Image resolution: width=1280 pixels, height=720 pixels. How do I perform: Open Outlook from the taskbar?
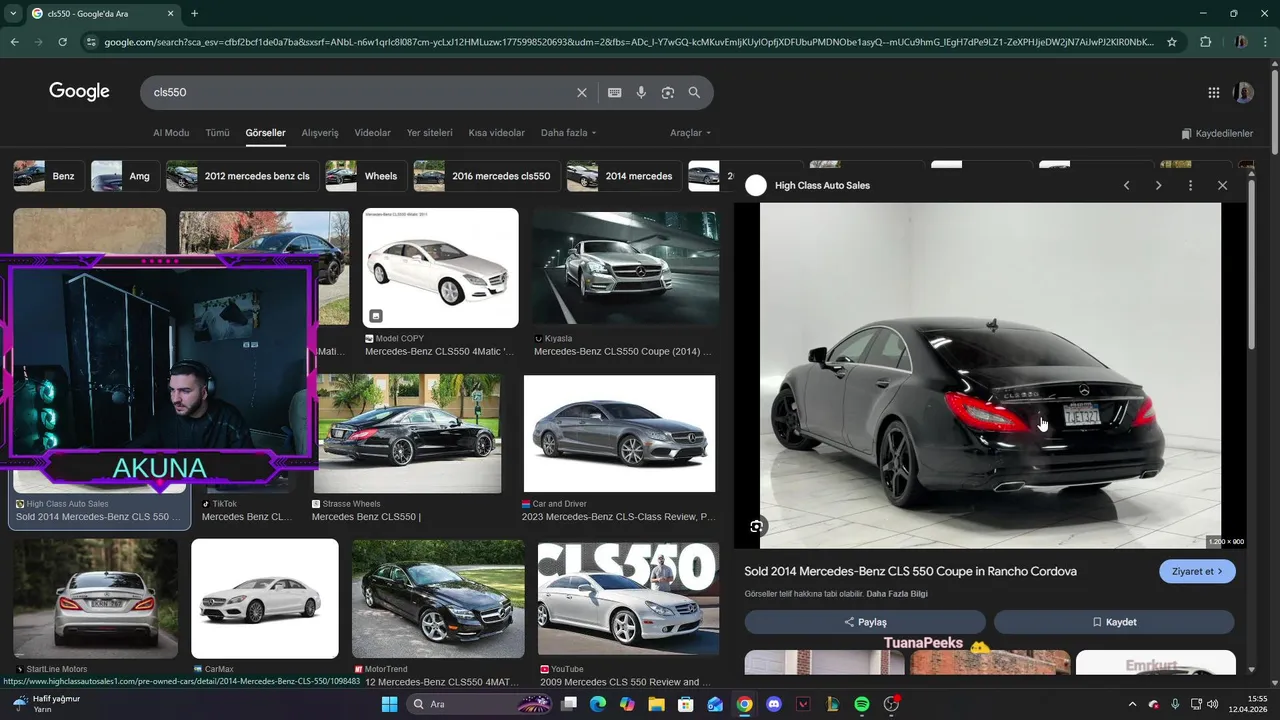(x=715, y=704)
